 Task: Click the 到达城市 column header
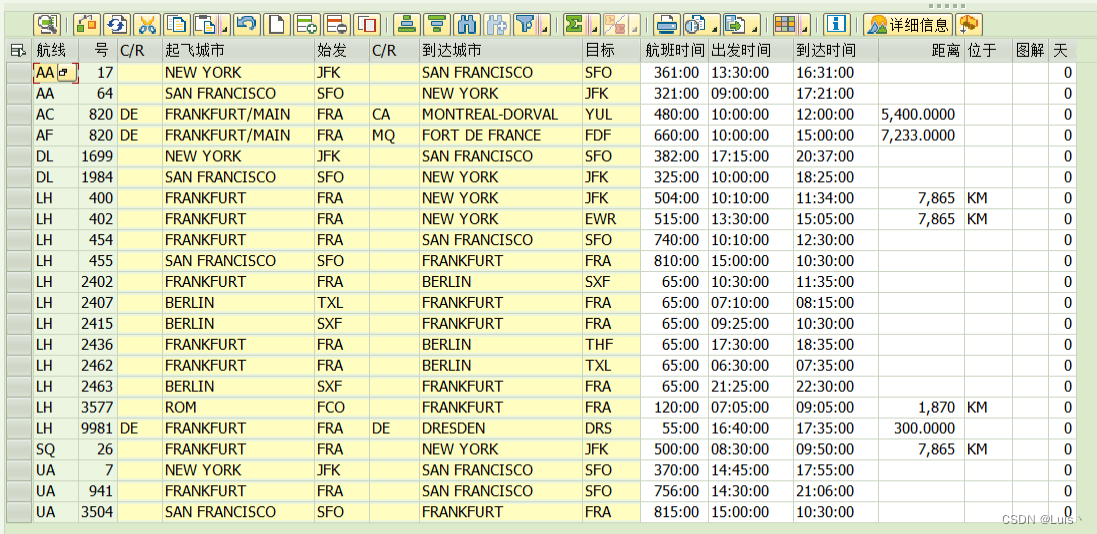click(x=500, y=50)
